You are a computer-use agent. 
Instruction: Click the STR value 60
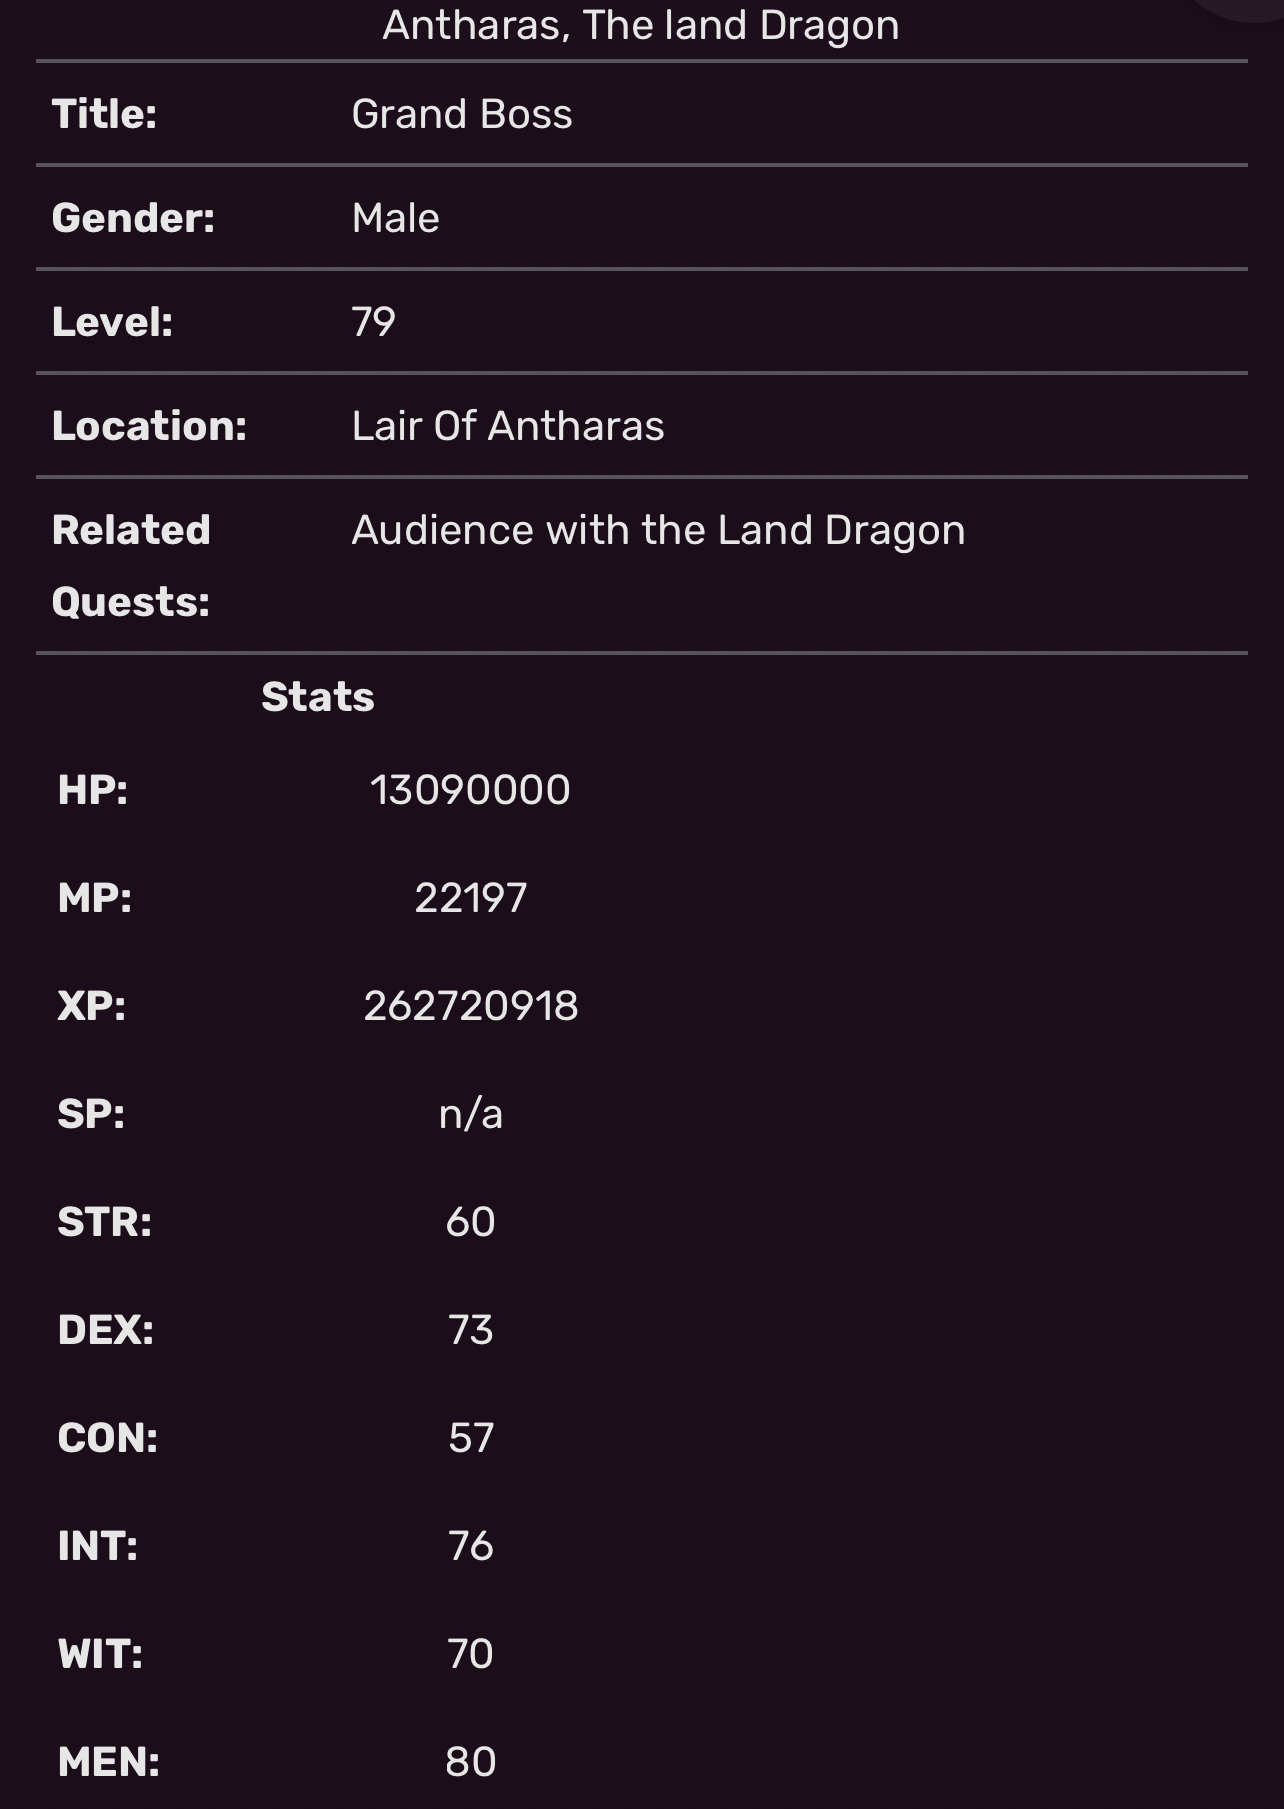[x=470, y=1222]
